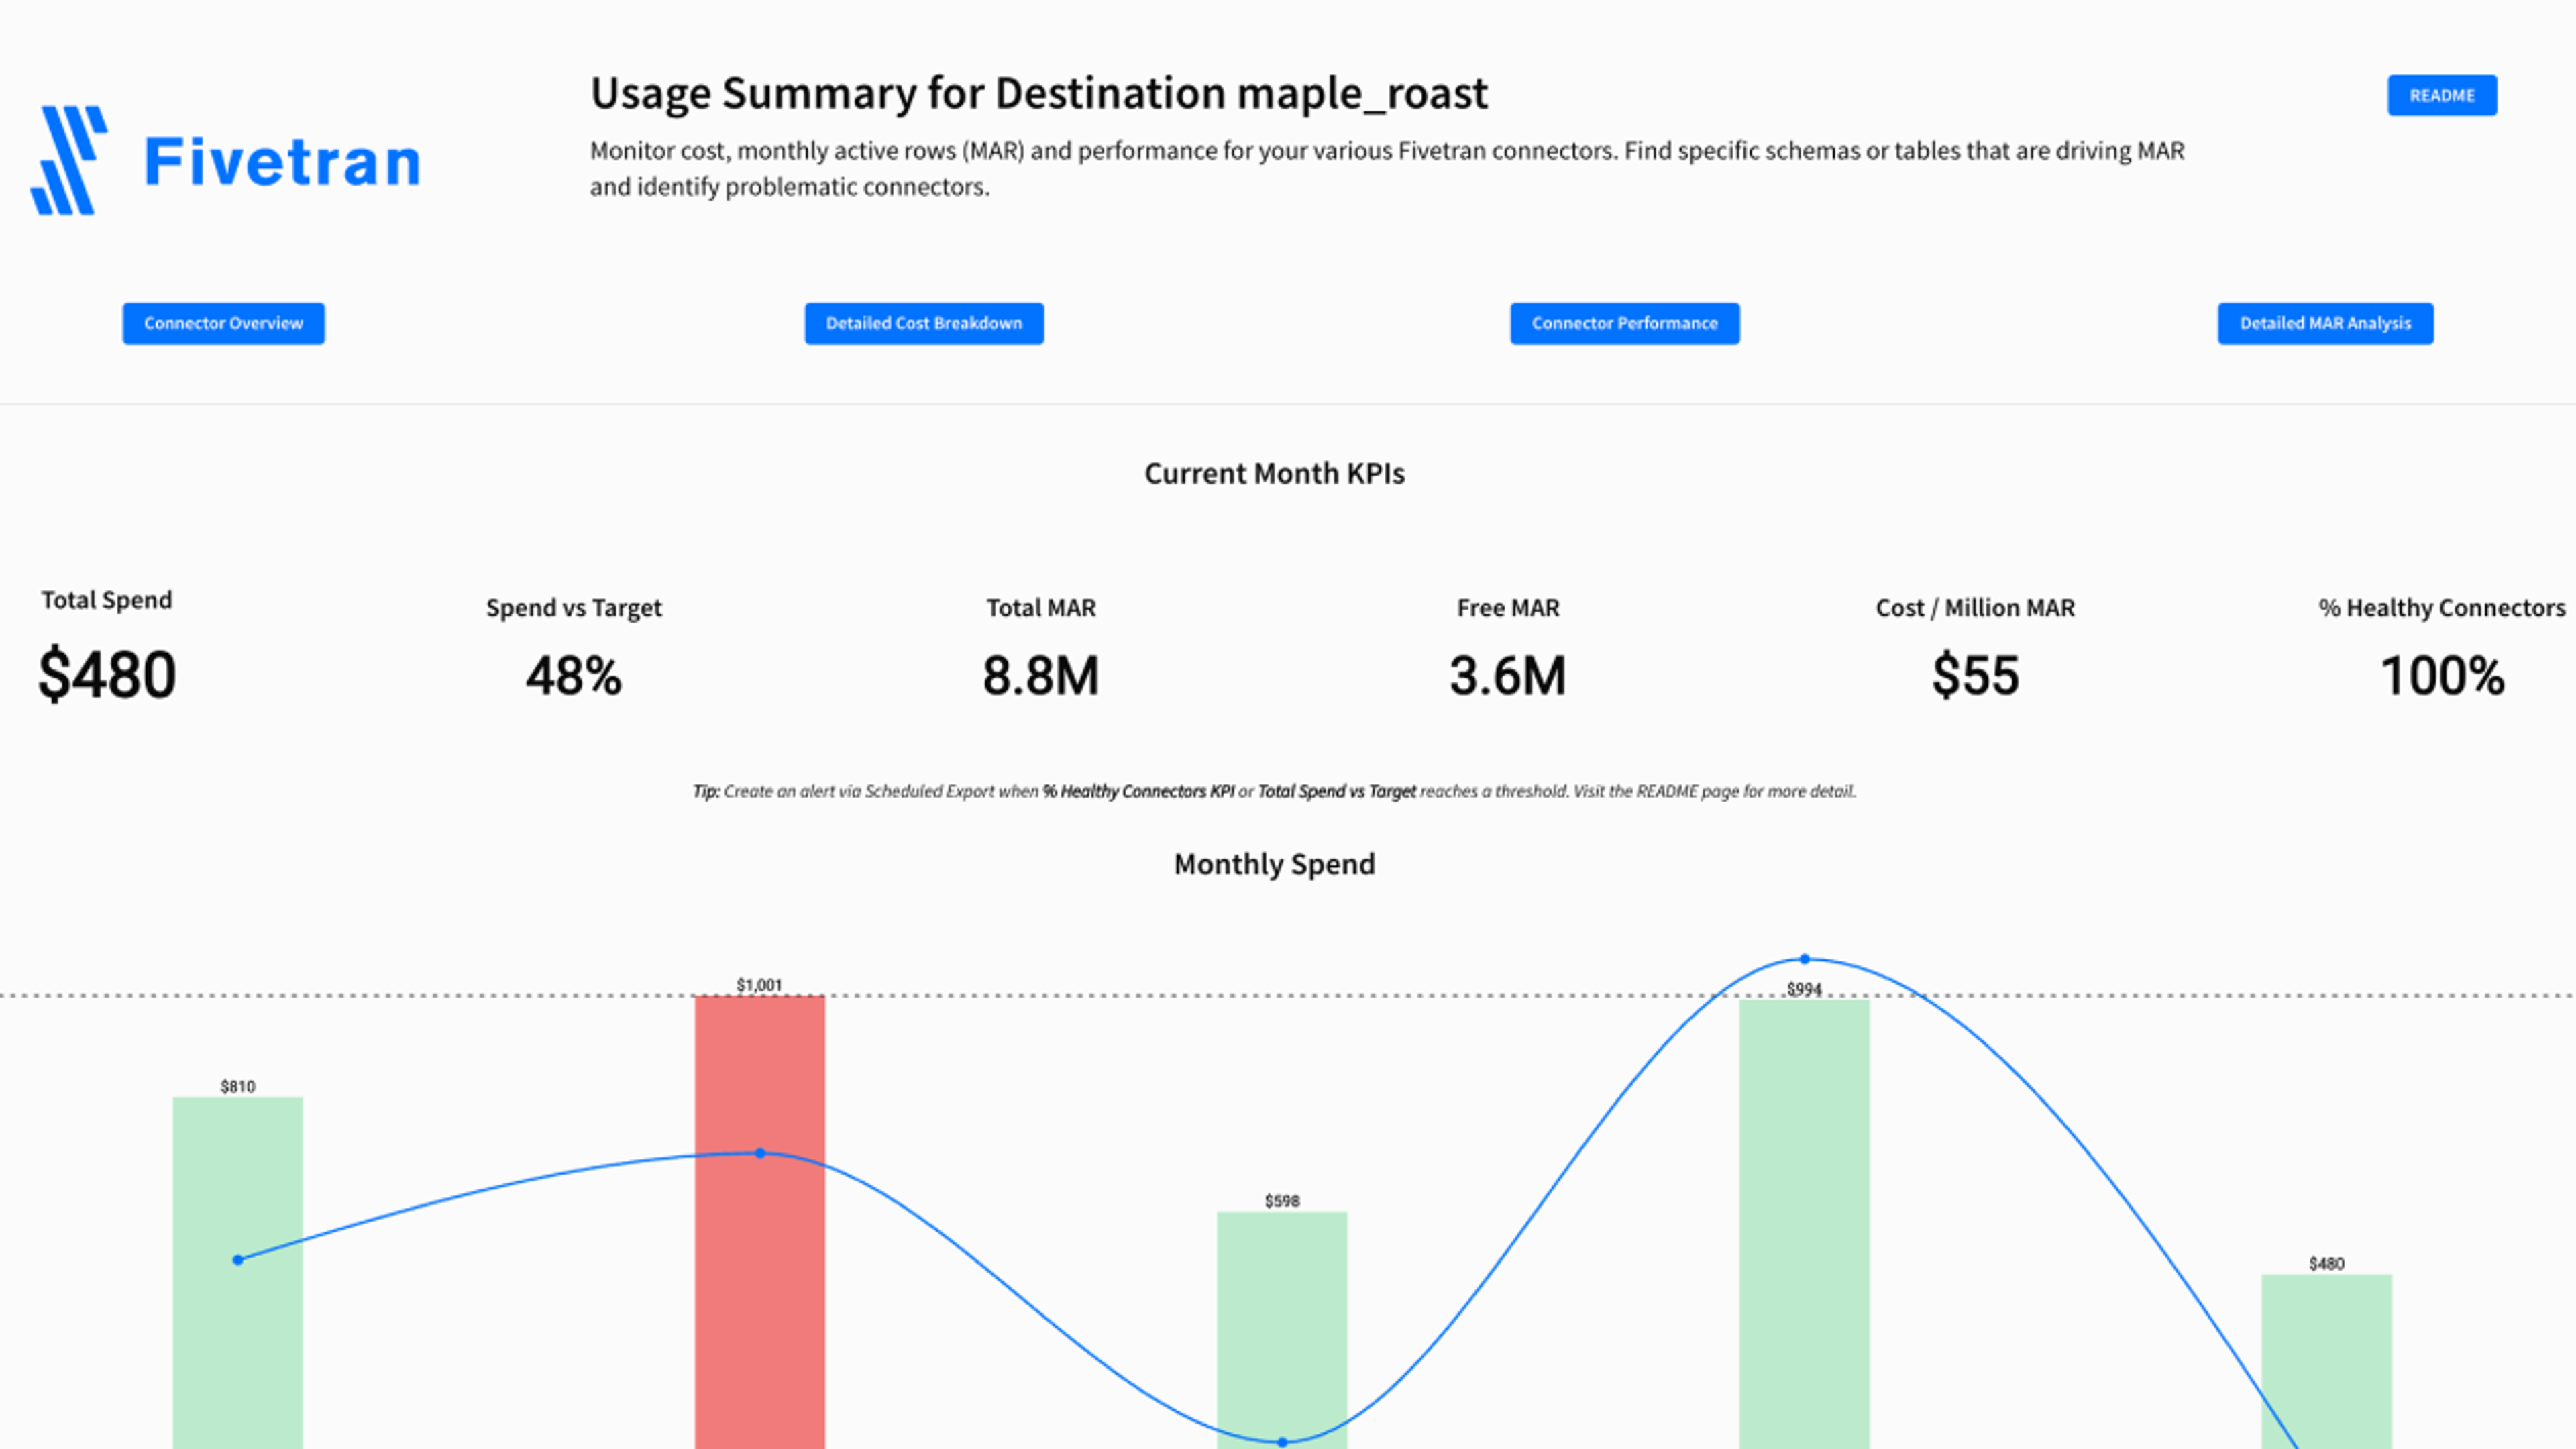Click the '% Healthy Connectors' KPI label
2576x1449 pixels.
click(2442, 608)
